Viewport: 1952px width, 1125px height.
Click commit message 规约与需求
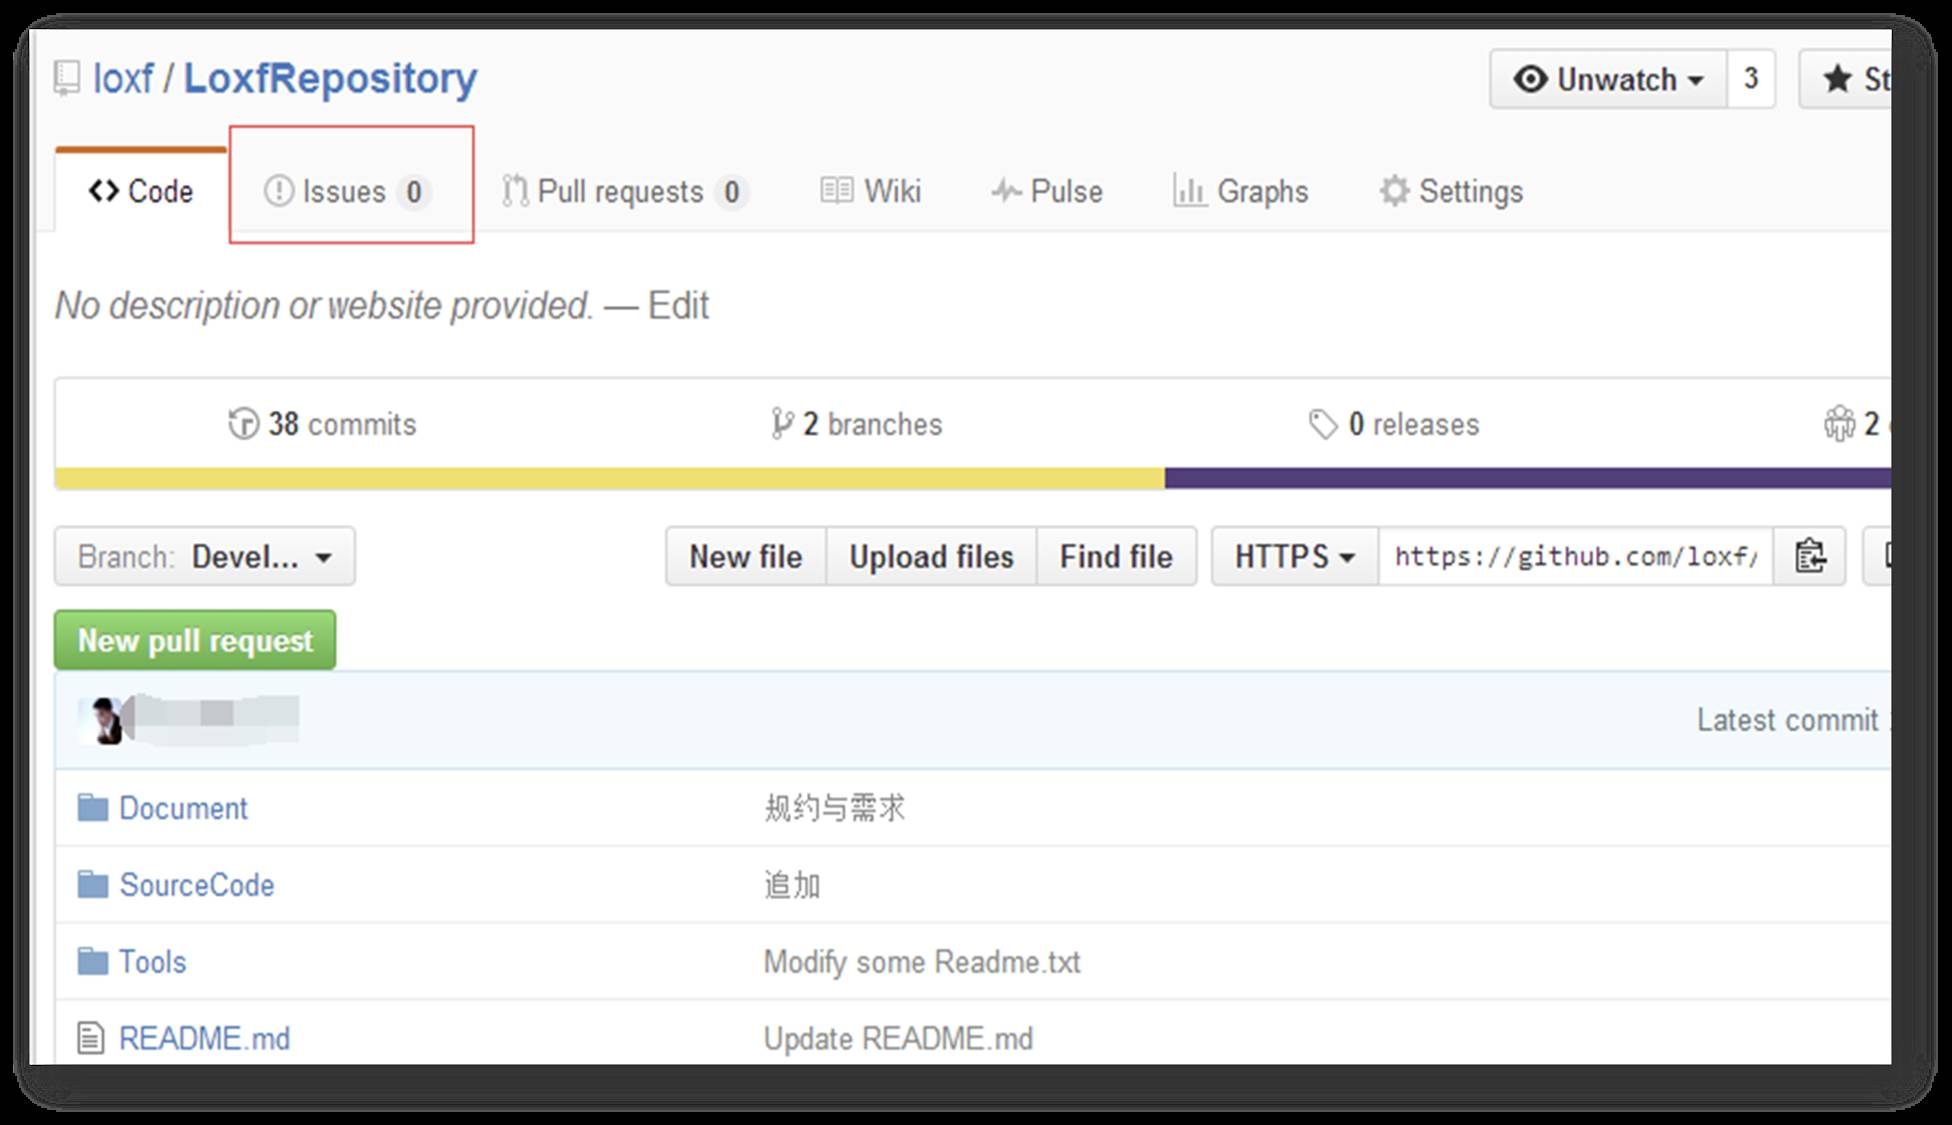tap(835, 808)
